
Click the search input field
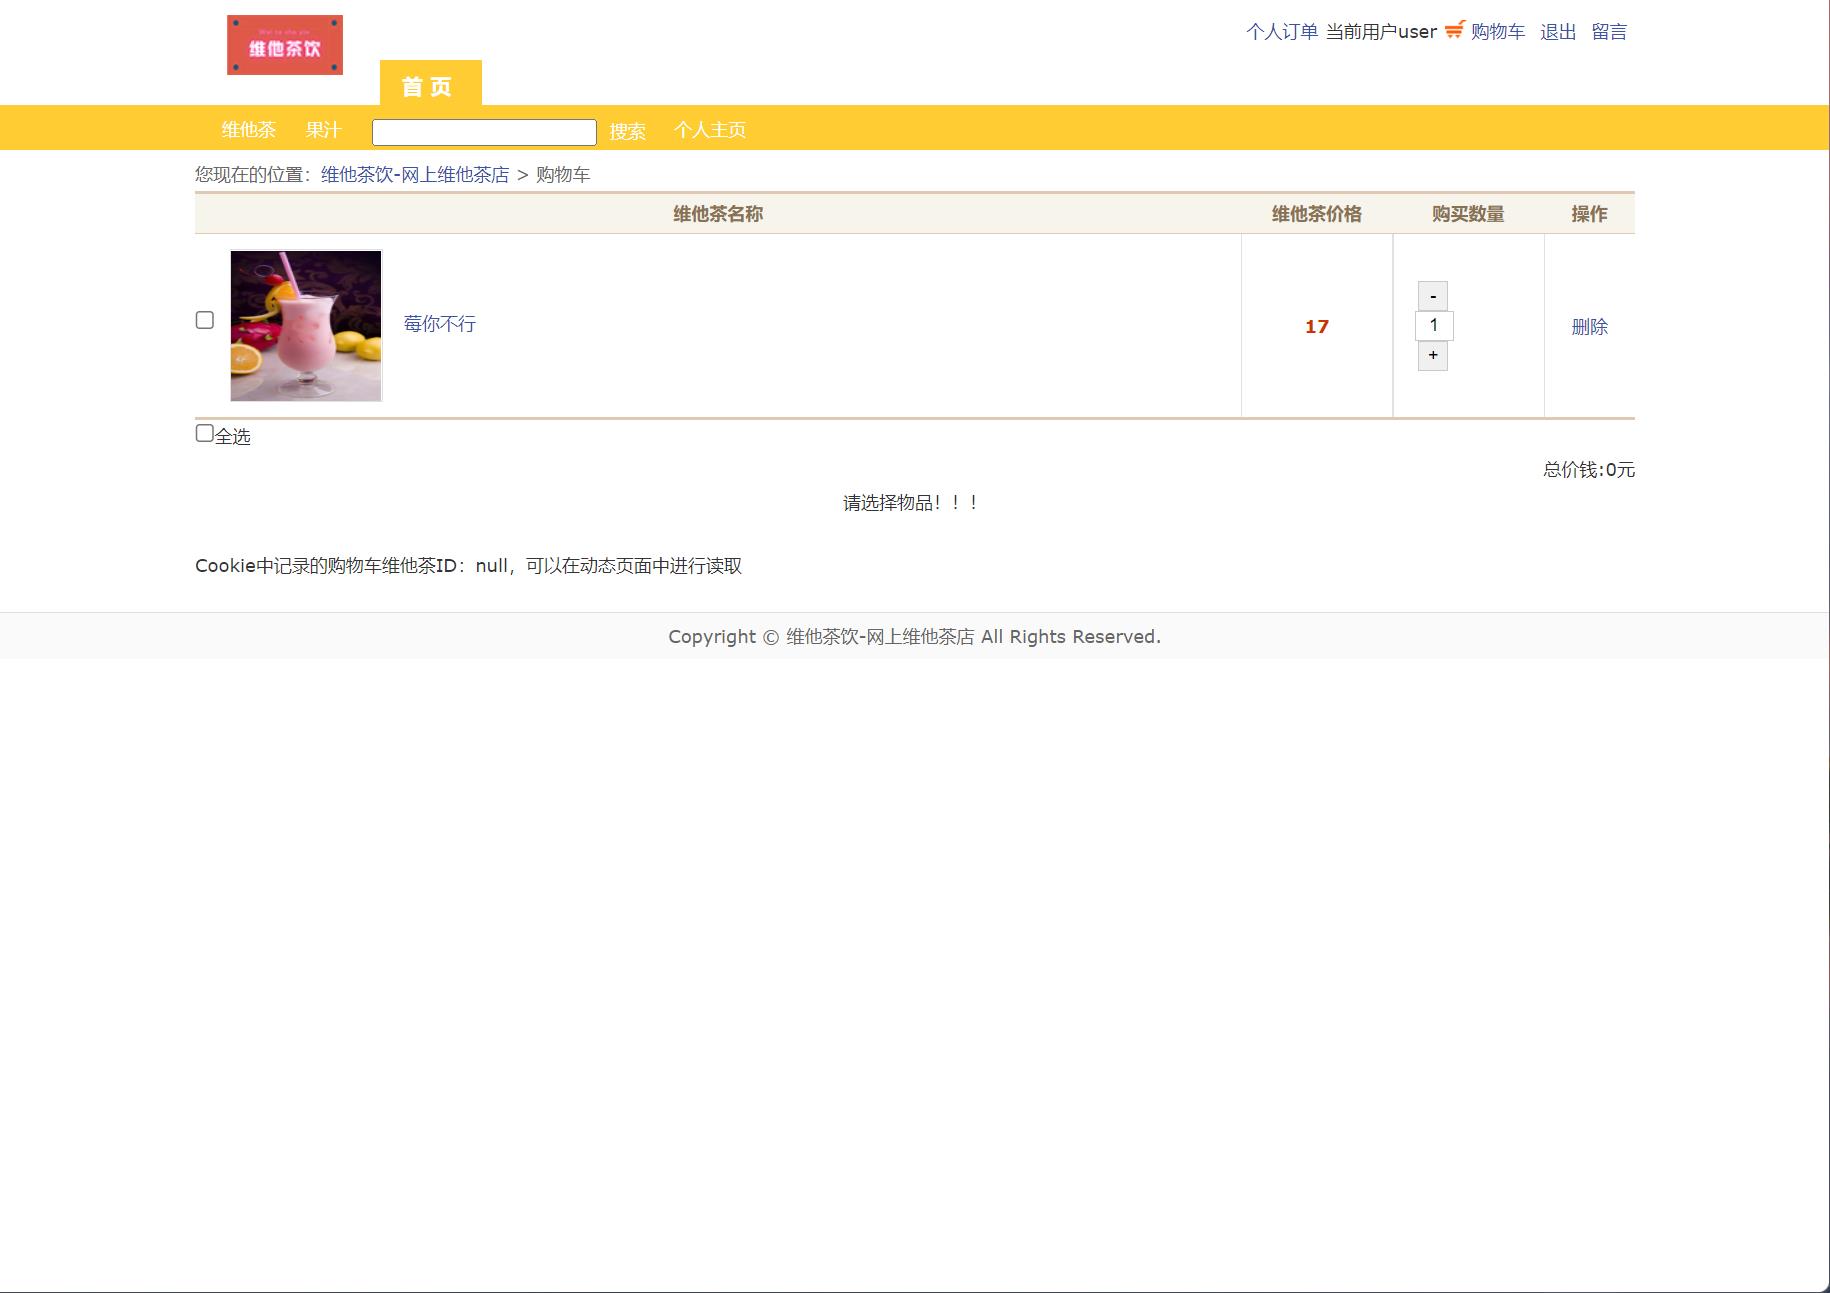pos(483,130)
